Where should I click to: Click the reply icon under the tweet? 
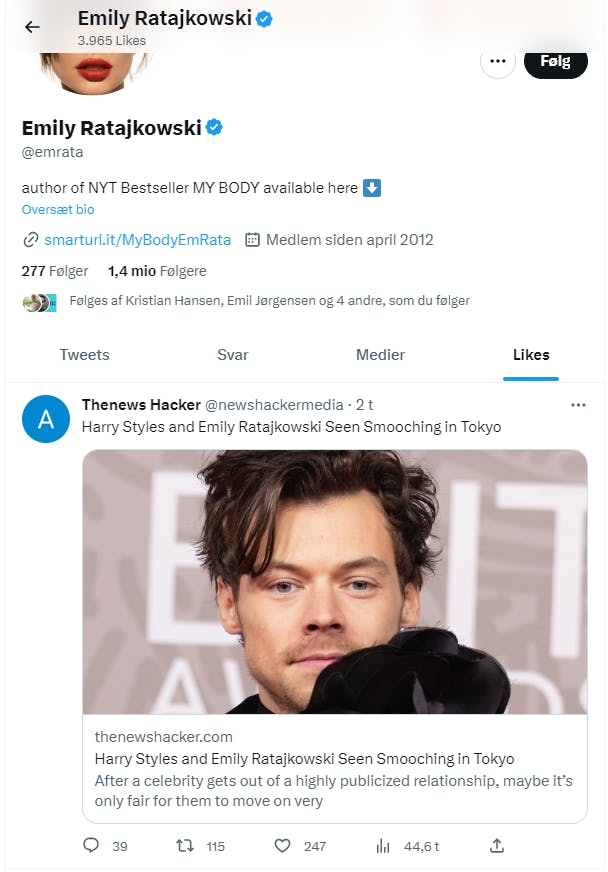[x=92, y=846]
